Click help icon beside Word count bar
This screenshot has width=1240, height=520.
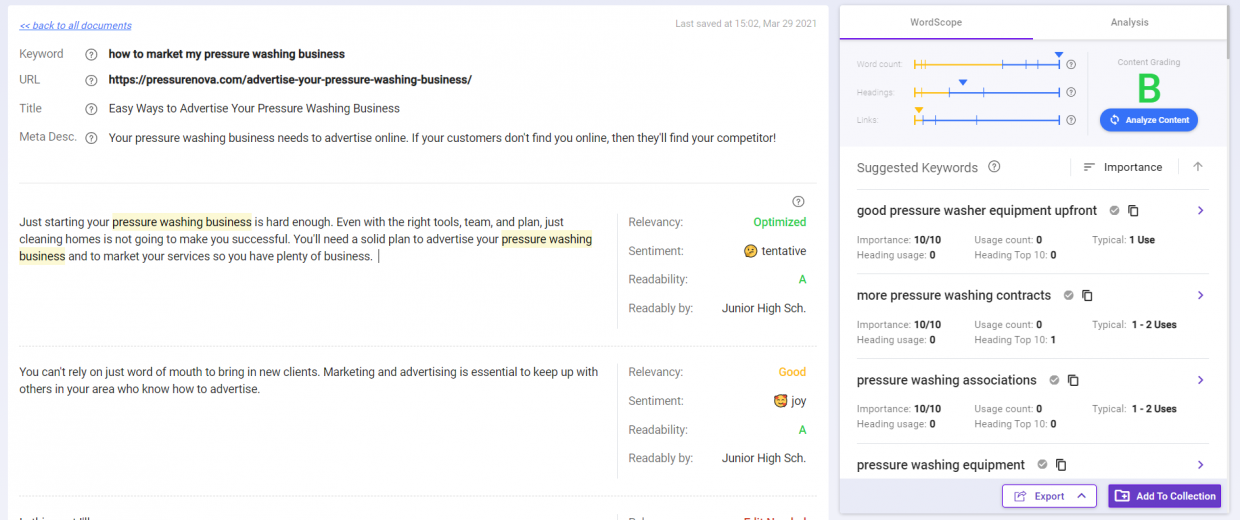[x=1071, y=64]
